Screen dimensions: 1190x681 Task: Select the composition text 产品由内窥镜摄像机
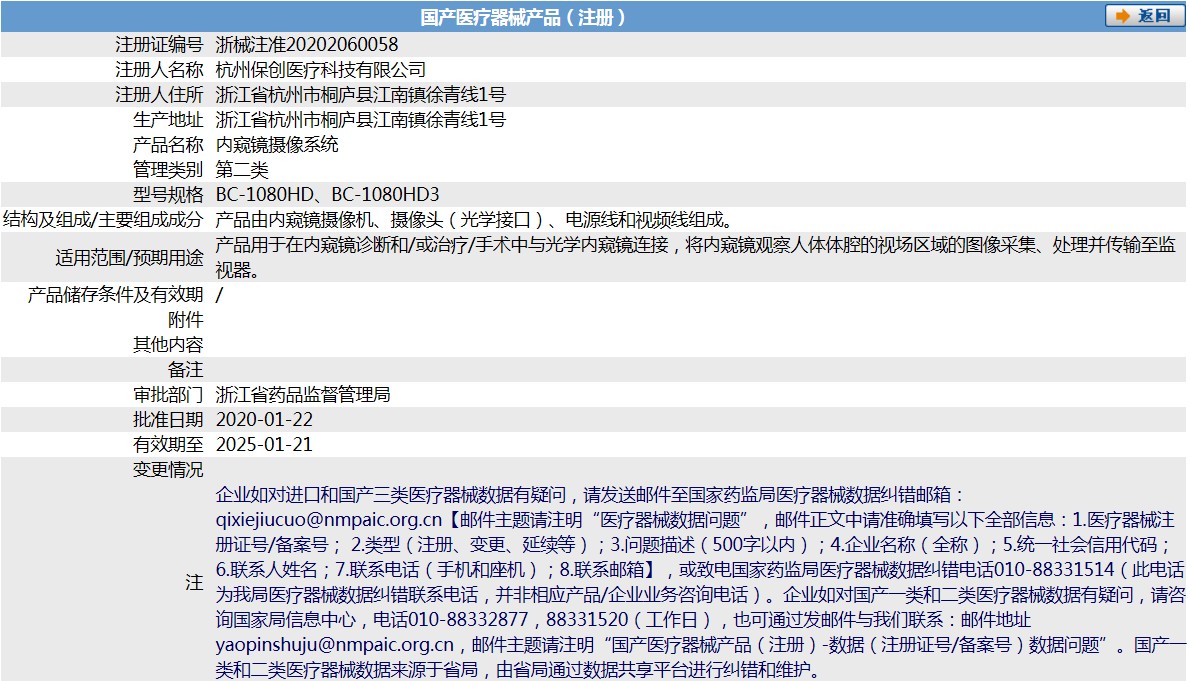(294, 220)
